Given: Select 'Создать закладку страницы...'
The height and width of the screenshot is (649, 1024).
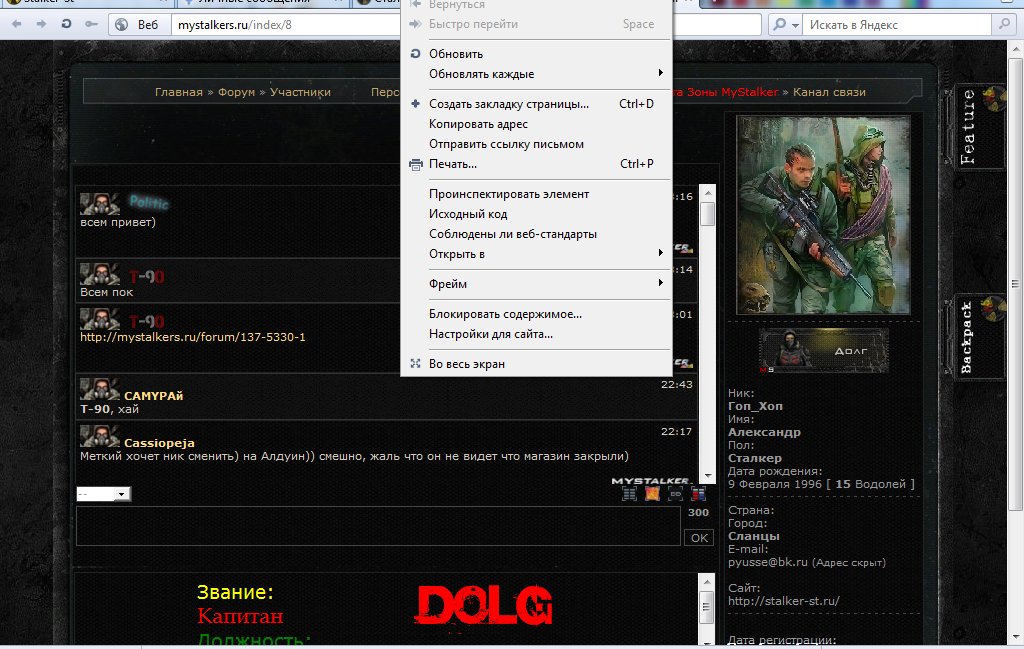Looking at the screenshot, I should pyautogui.click(x=536, y=104).
